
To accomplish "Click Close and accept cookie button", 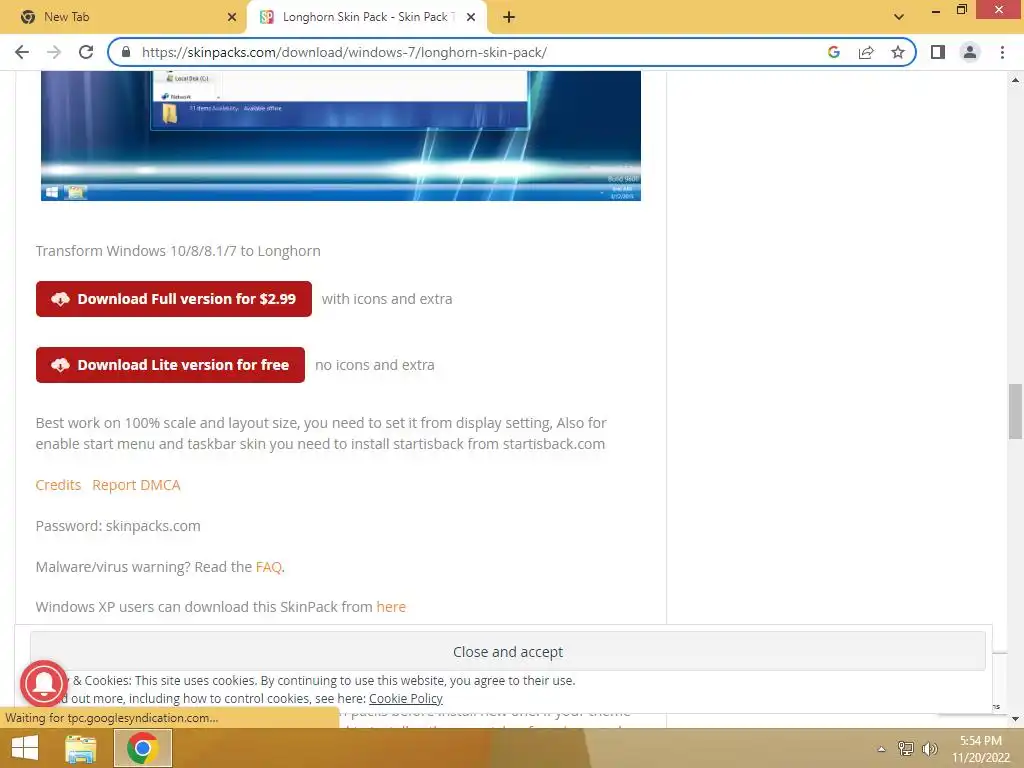I will [x=508, y=652].
